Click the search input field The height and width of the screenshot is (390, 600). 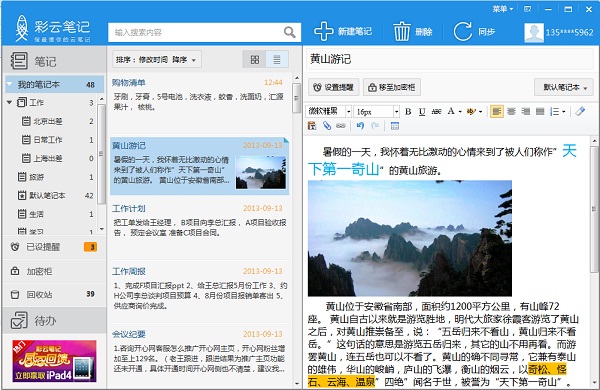[196, 32]
